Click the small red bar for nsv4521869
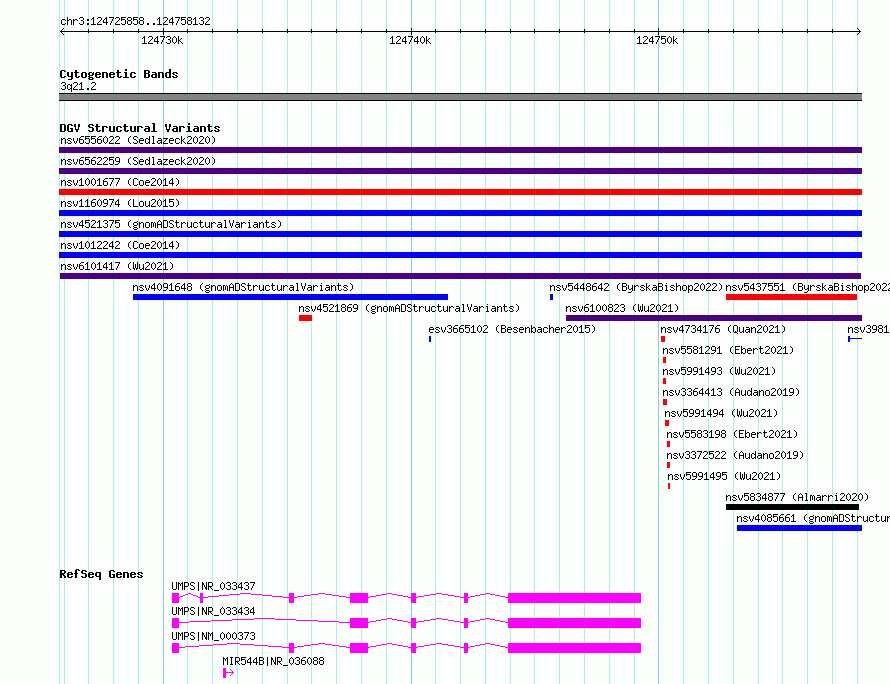Viewport: 890px width, 684px height. point(305,318)
